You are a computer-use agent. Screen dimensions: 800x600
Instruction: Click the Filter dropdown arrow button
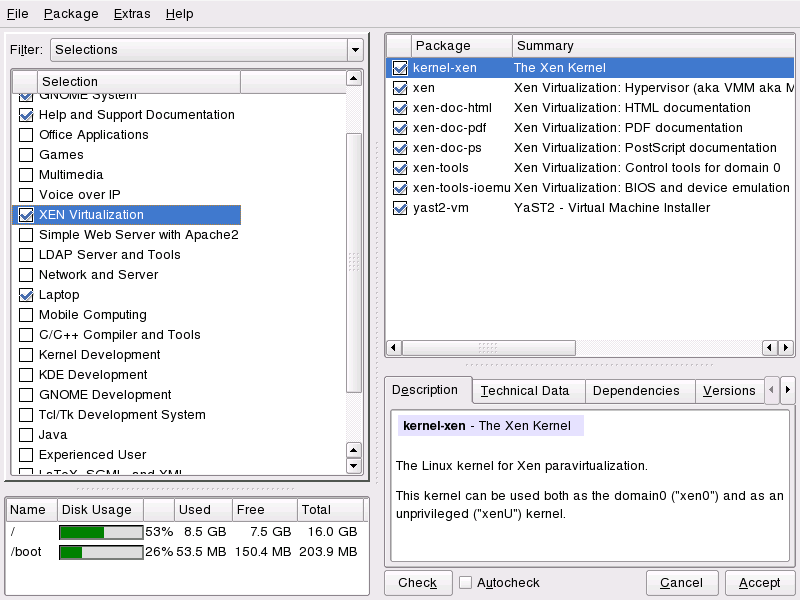pyautogui.click(x=355, y=50)
